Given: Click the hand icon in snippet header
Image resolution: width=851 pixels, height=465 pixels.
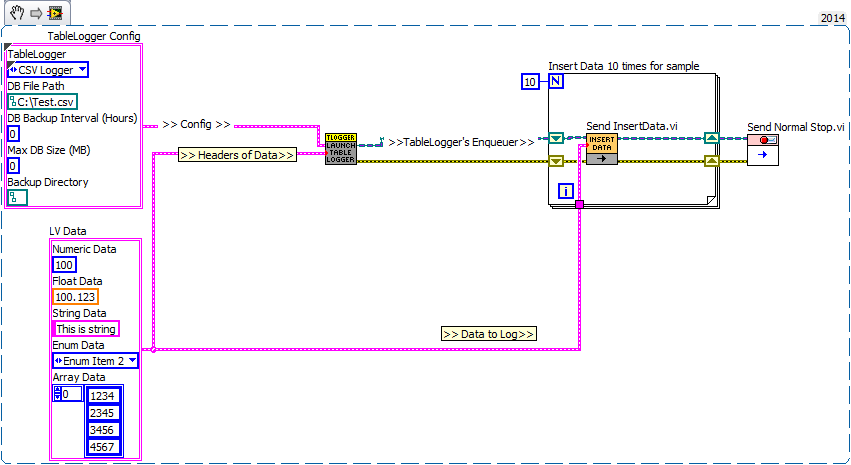Looking at the screenshot, I should click(x=15, y=15).
